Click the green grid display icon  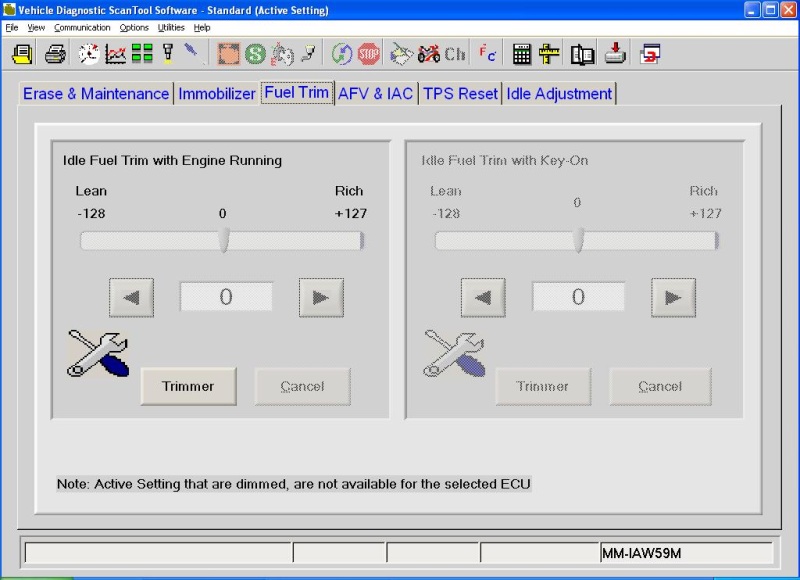coord(142,54)
